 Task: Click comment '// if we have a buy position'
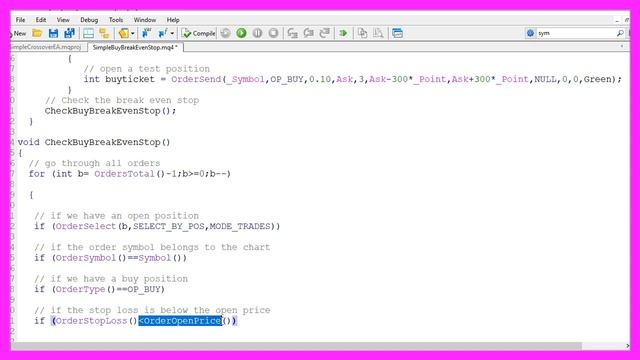coord(111,278)
